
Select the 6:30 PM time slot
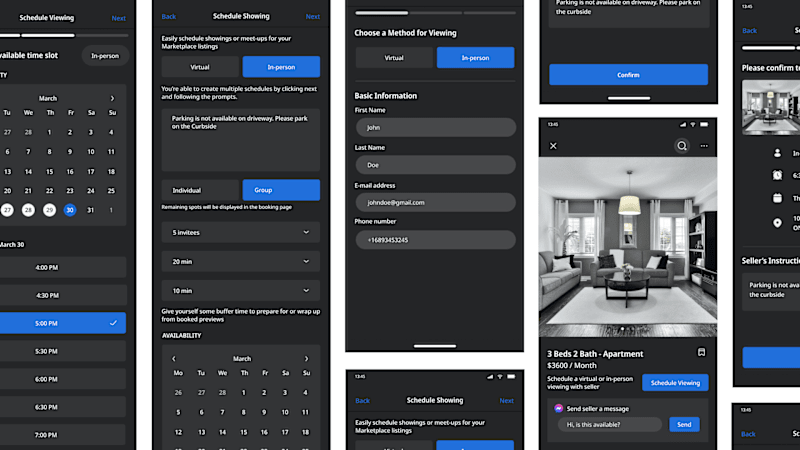tap(62, 407)
